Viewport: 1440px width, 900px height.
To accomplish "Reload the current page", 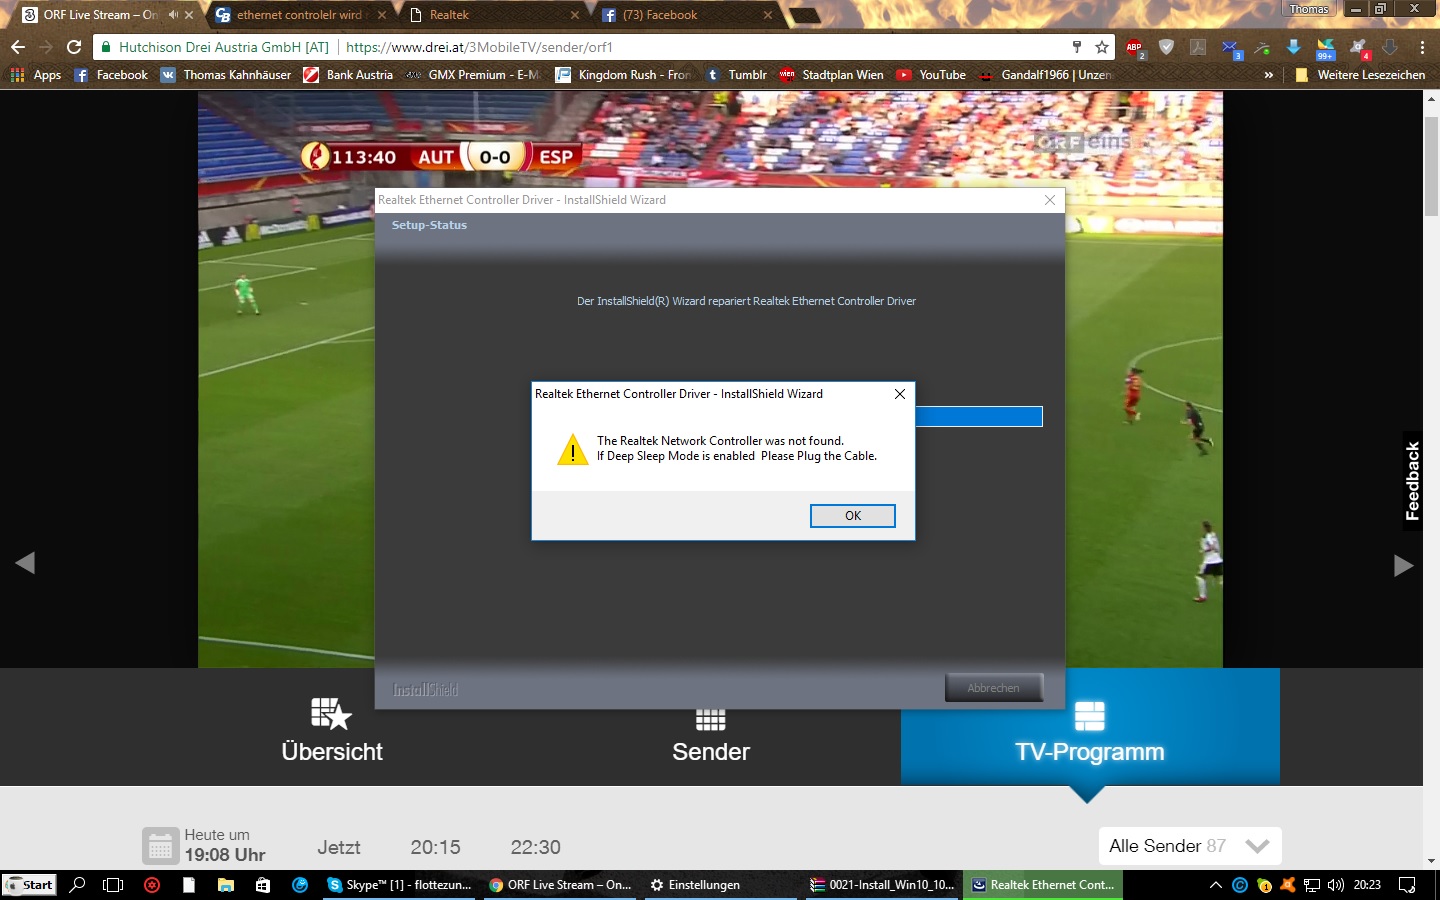I will (73, 47).
